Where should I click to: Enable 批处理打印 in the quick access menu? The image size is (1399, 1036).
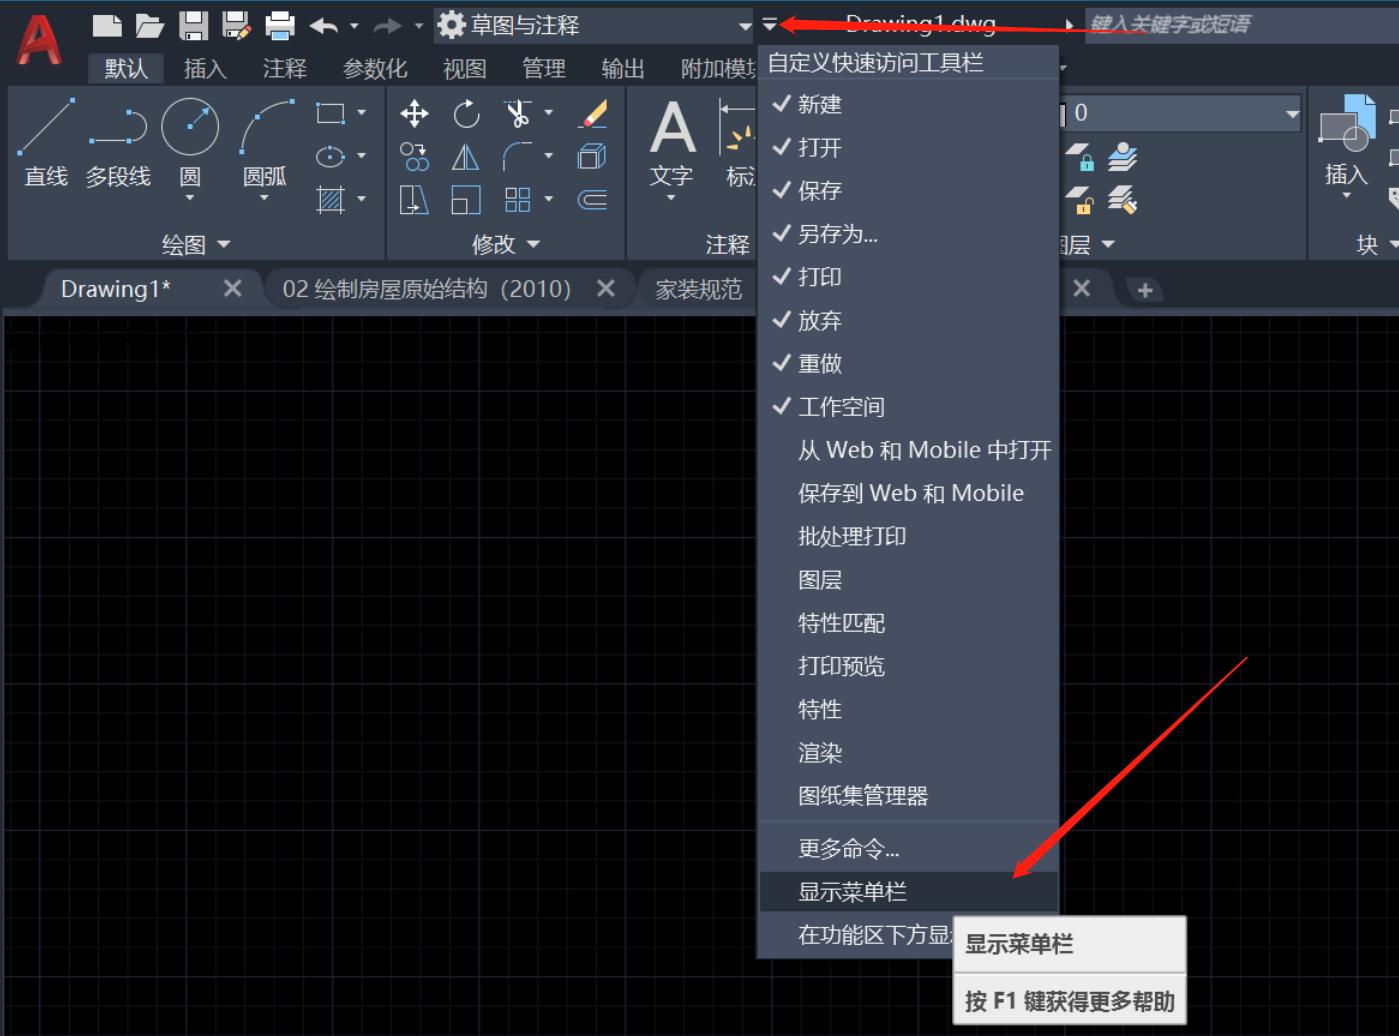[851, 536]
